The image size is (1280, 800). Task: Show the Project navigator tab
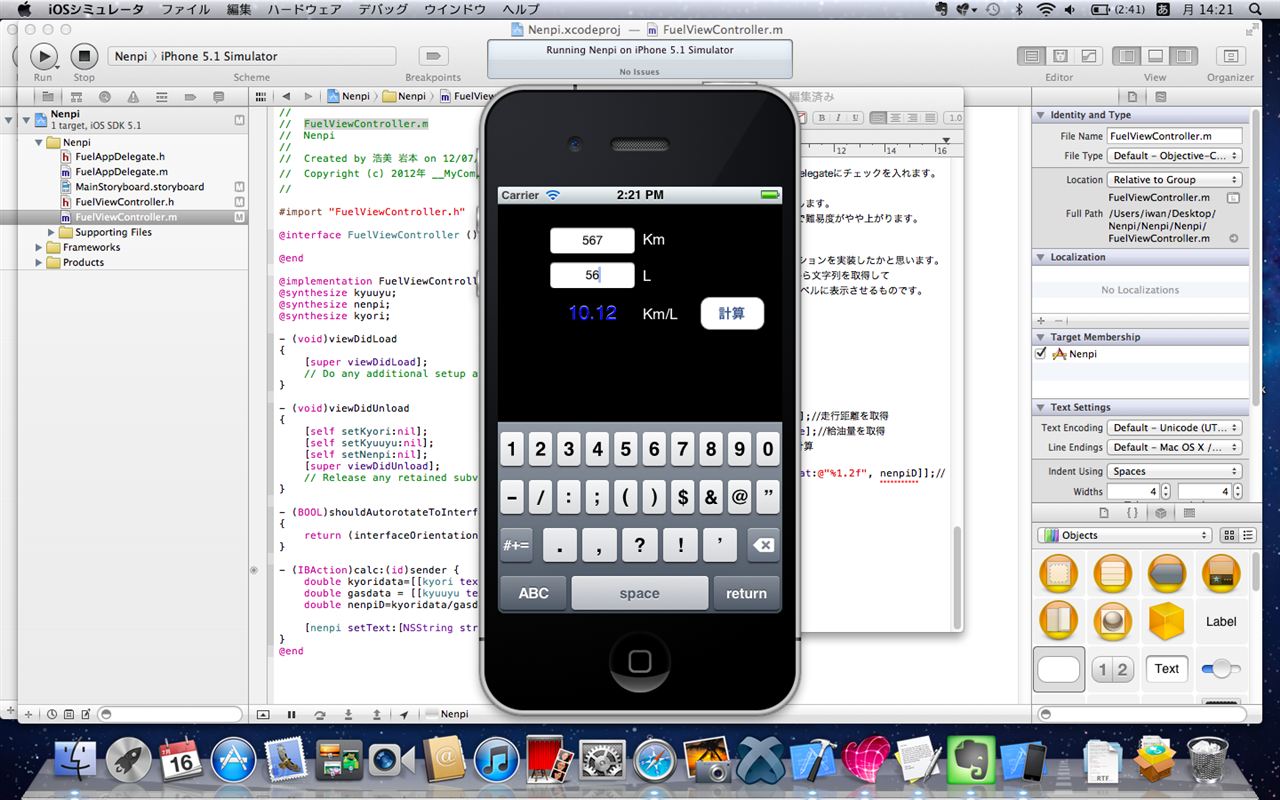click(x=46, y=97)
